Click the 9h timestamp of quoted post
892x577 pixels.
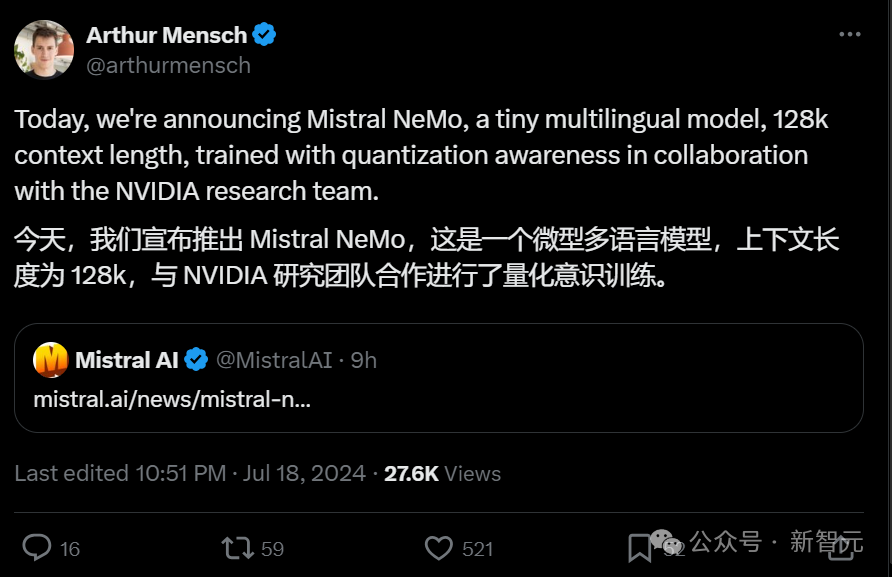(x=364, y=360)
